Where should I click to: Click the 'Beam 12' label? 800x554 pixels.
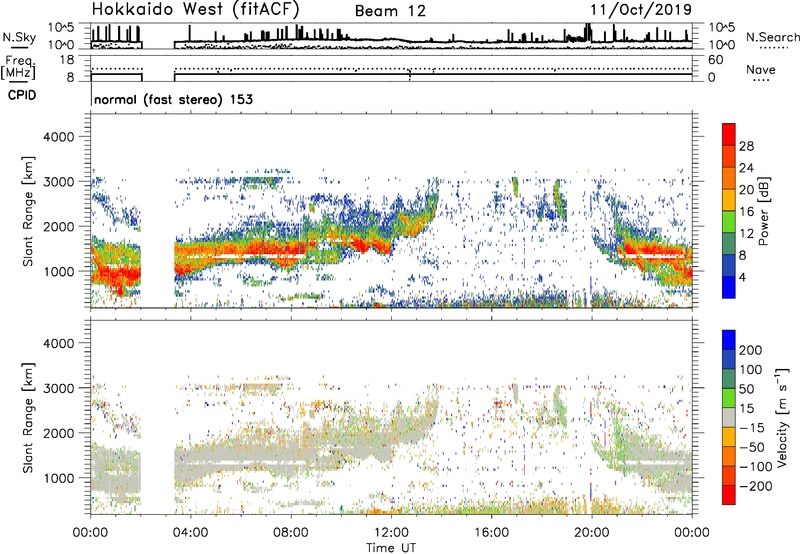click(x=390, y=11)
